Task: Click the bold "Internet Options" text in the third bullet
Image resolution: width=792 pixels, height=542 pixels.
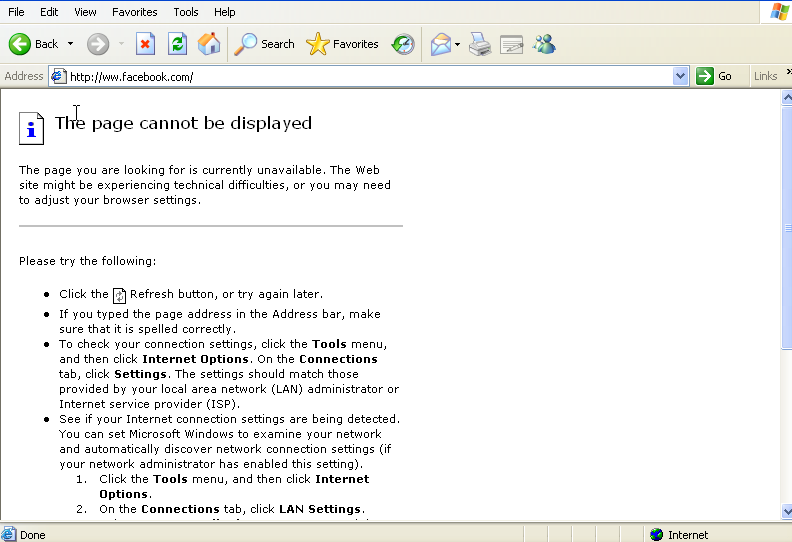Action: click(195, 359)
